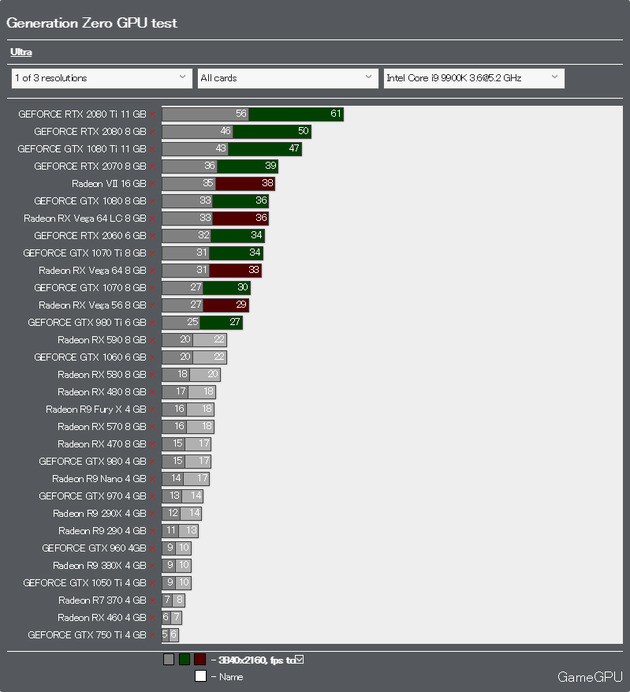Image resolution: width=630 pixels, height=692 pixels.
Task: Toggle the 3840x2160 fps checkbox
Action: click(x=300, y=659)
